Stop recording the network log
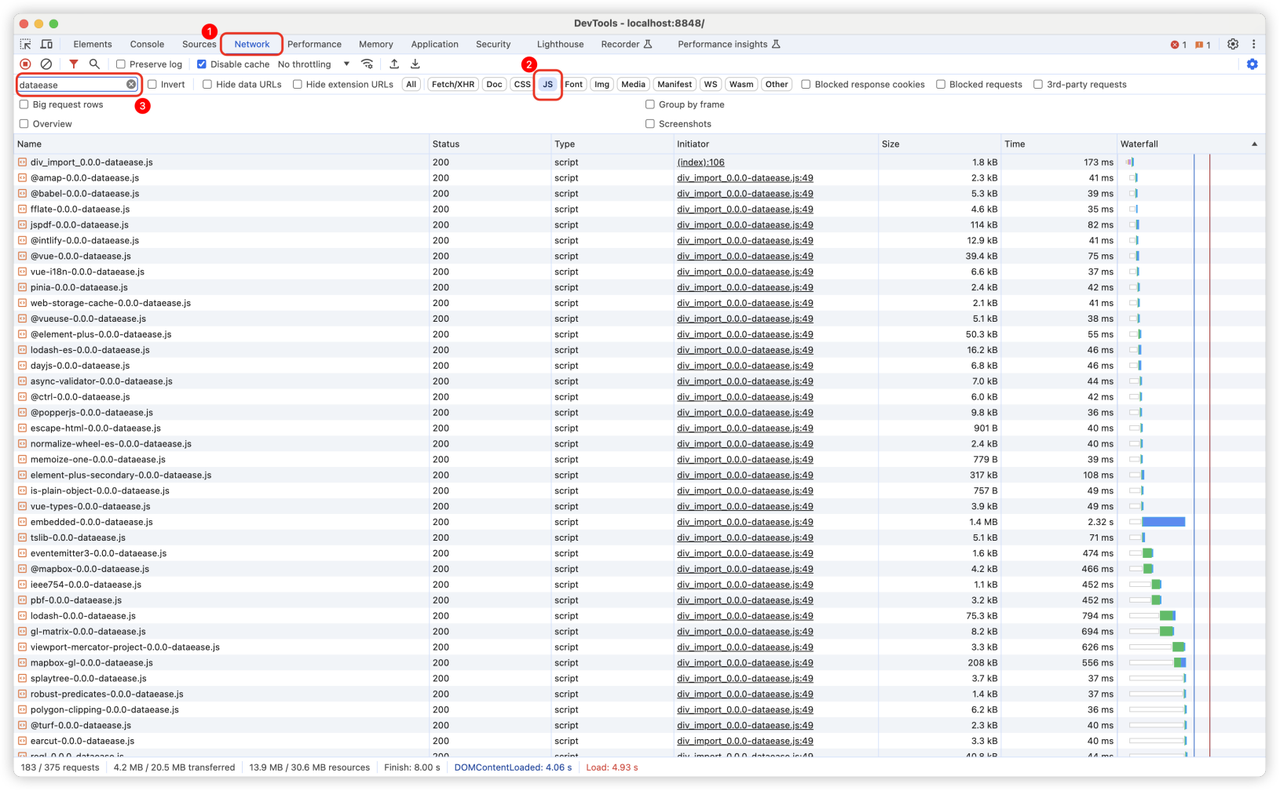Image resolution: width=1280 pixels, height=791 pixels. point(26,64)
